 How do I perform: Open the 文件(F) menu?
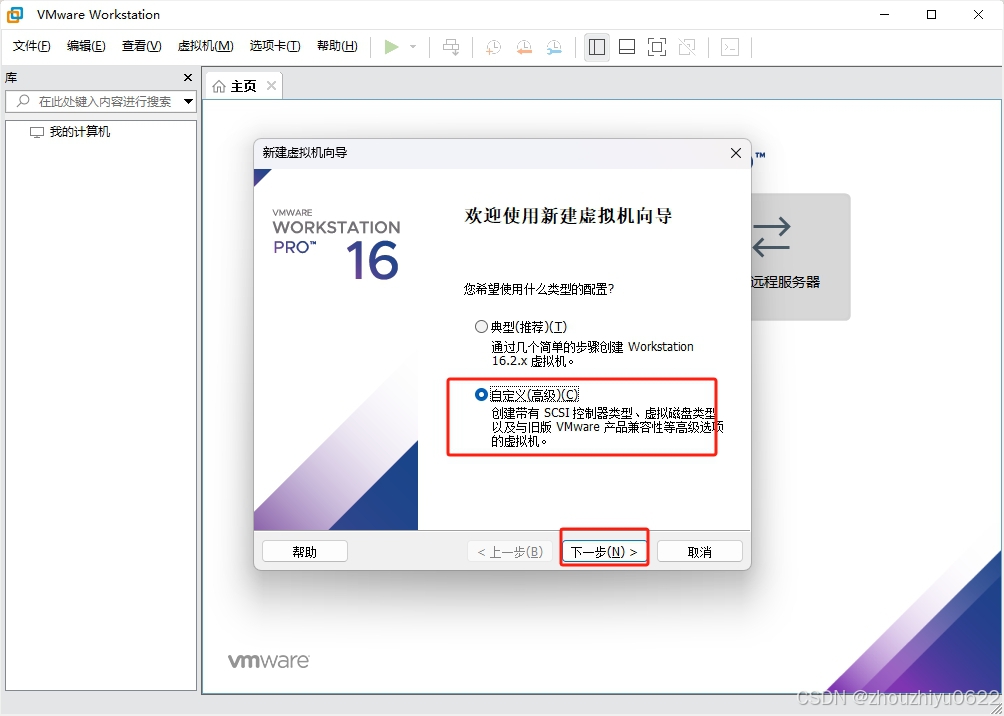point(31,46)
